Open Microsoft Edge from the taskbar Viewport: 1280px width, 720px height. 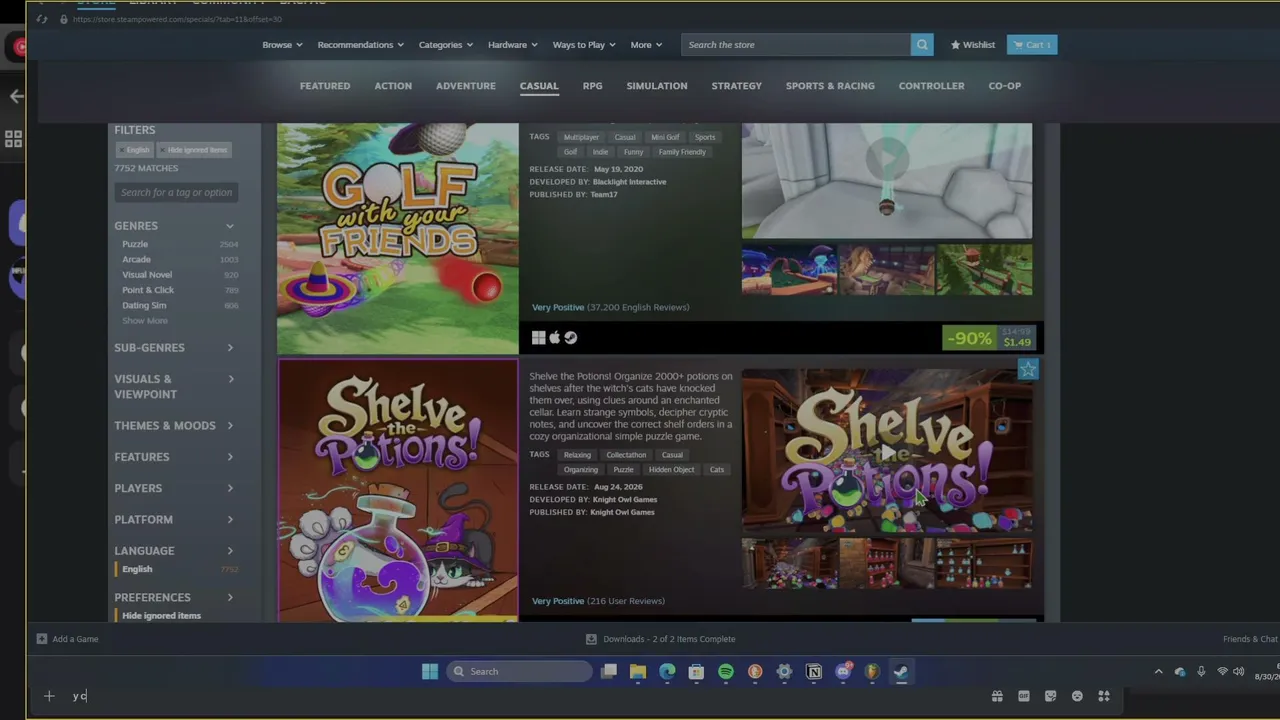(x=667, y=672)
